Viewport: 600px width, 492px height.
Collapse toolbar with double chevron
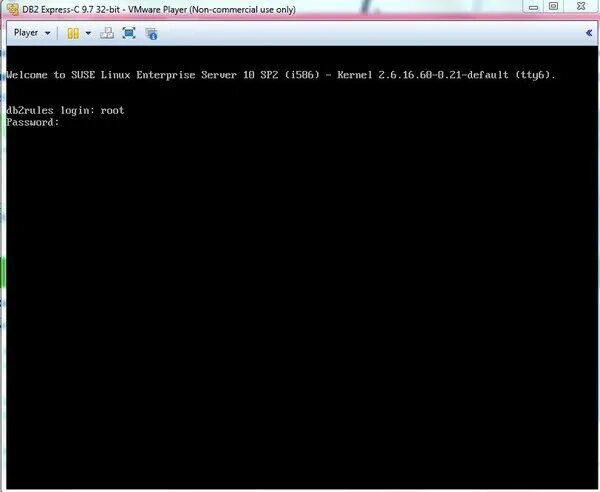tap(589, 33)
